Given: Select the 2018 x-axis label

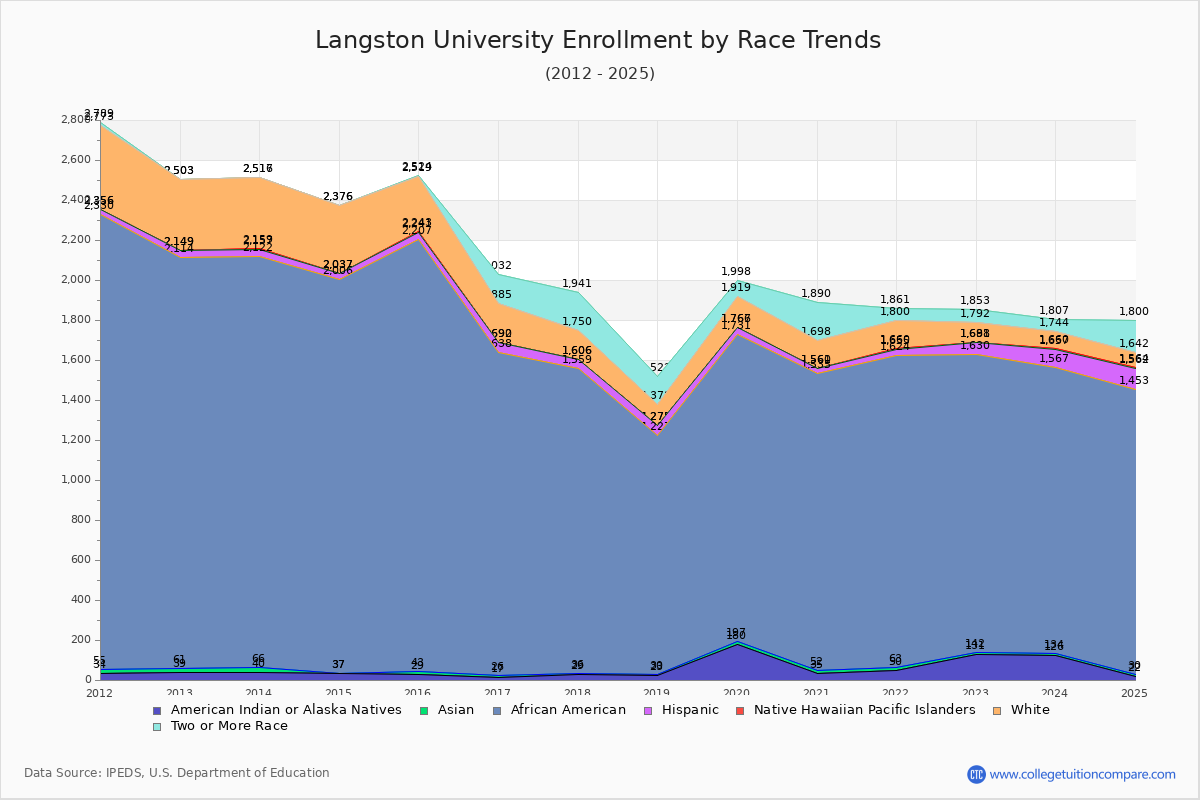Looking at the screenshot, I should 577,693.
